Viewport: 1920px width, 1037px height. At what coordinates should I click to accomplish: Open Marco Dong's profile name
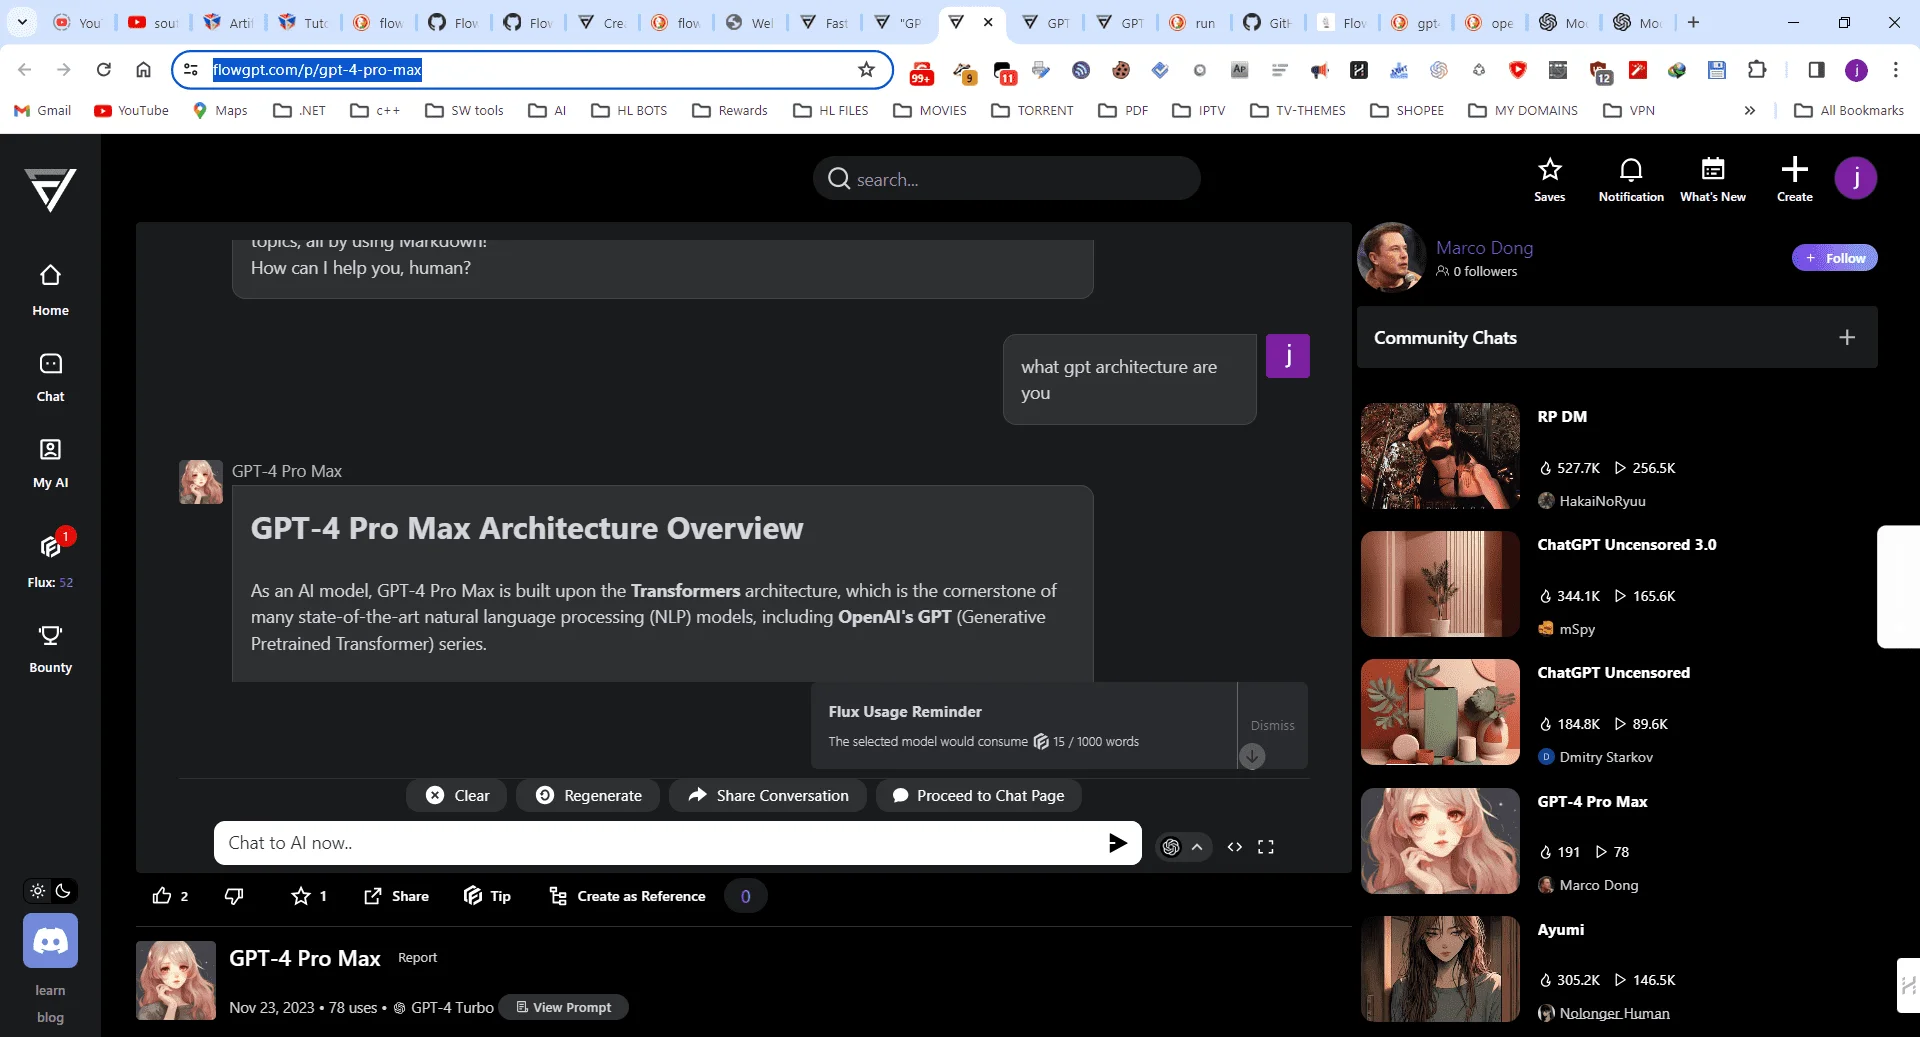pyautogui.click(x=1484, y=248)
